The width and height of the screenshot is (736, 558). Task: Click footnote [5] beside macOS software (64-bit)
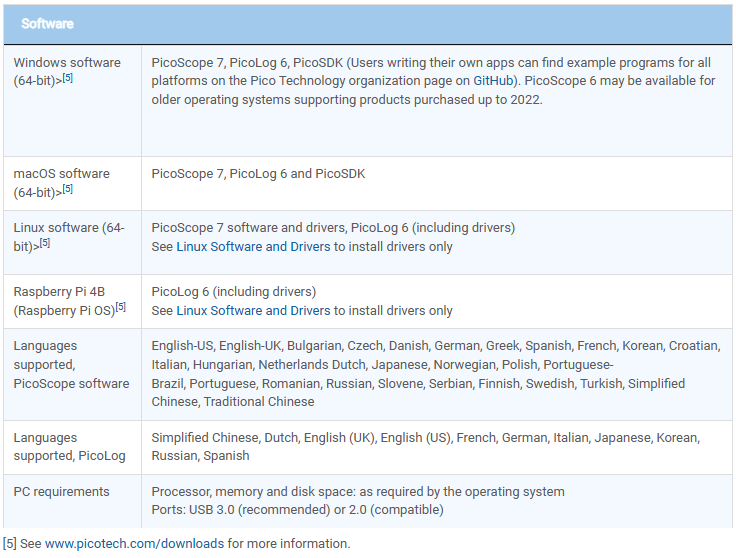click(x=67, y=189)
